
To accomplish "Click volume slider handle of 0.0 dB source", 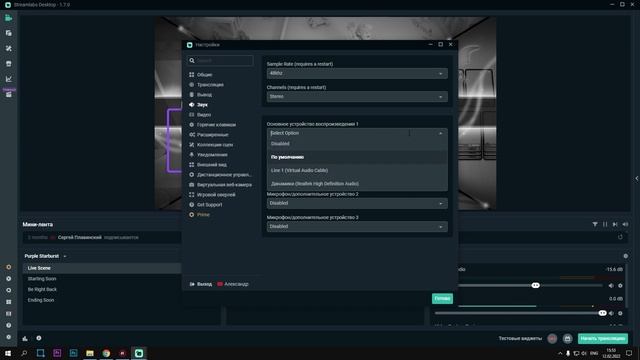I will coord(602,313).
